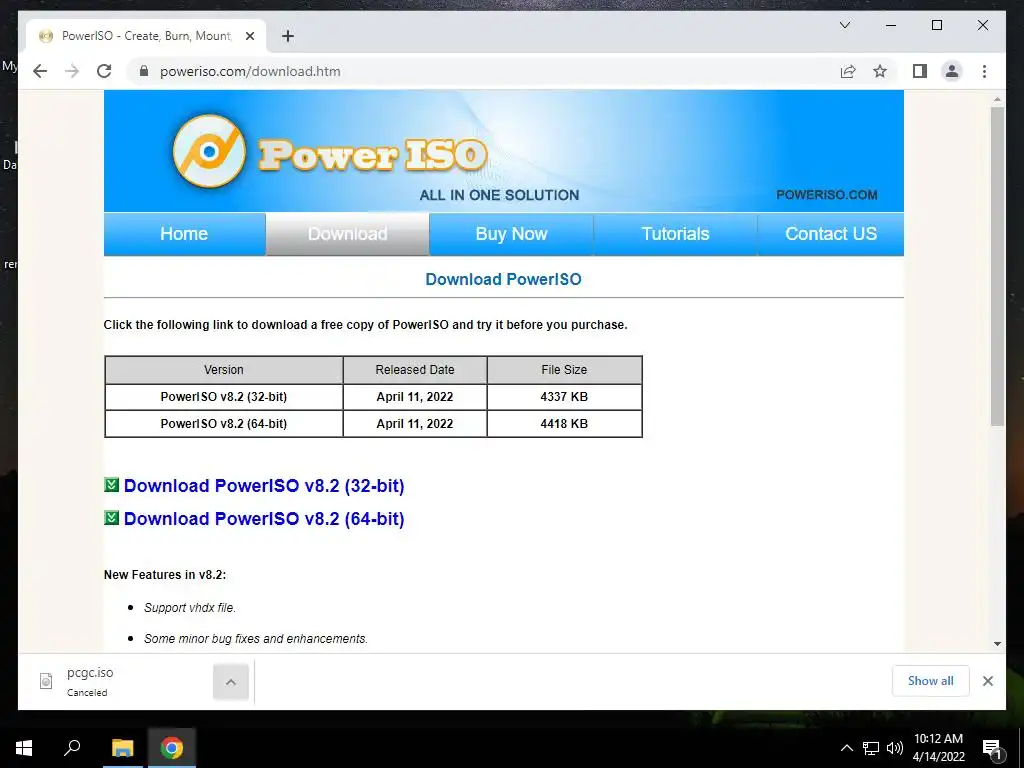
Task: Click the Chrome taskbar icon
Action: tap(172, 748)
